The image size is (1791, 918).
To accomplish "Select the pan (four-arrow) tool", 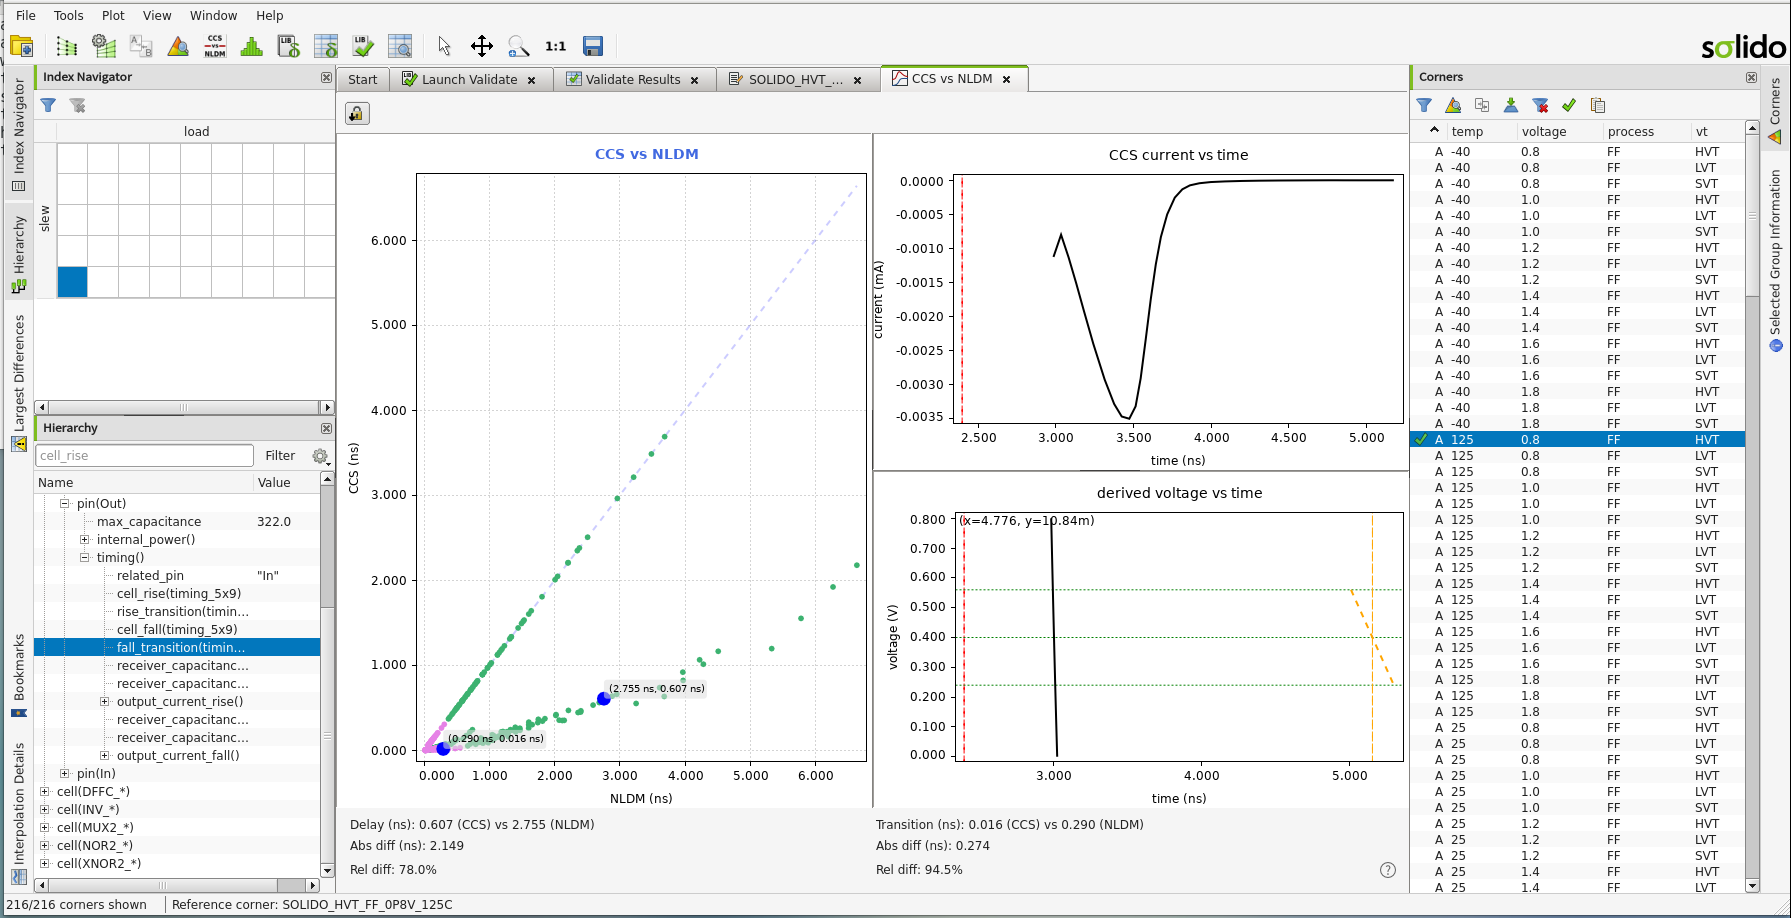I will (482, 46).
